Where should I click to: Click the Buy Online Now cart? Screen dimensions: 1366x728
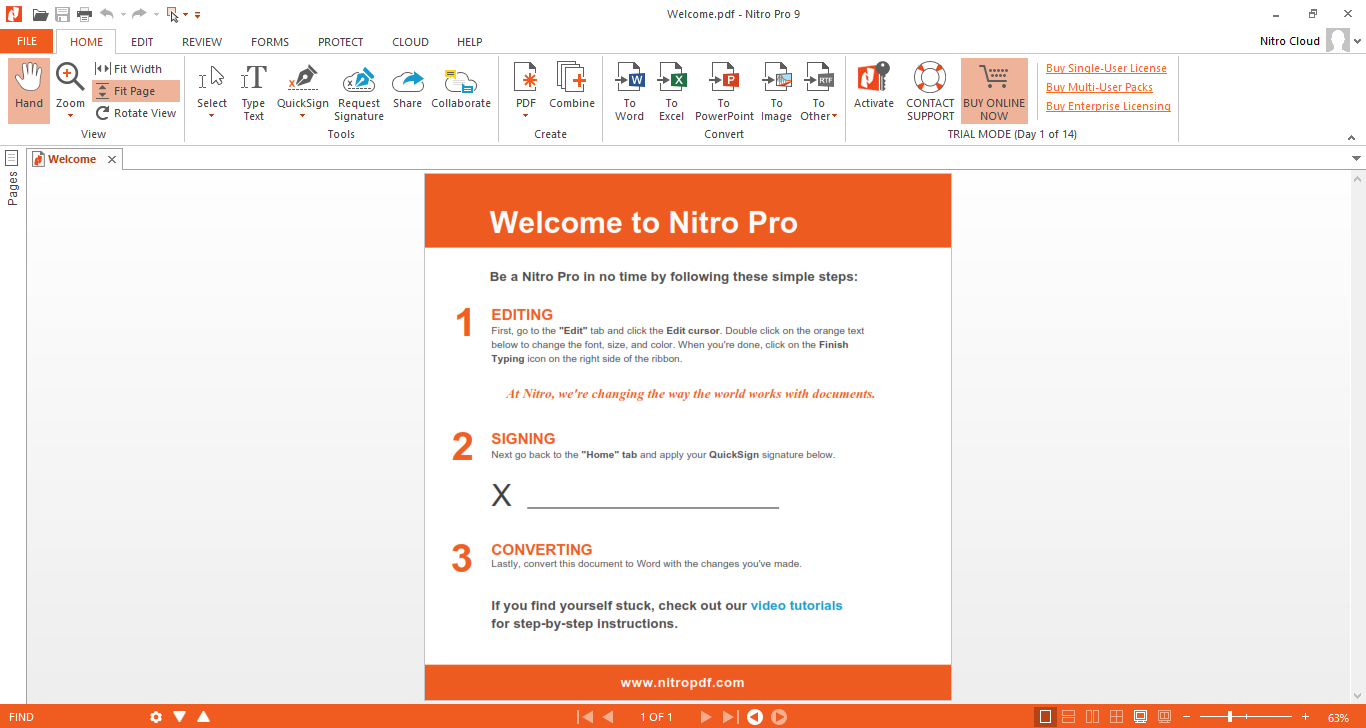pyautogui.click(x=994, y=91)
